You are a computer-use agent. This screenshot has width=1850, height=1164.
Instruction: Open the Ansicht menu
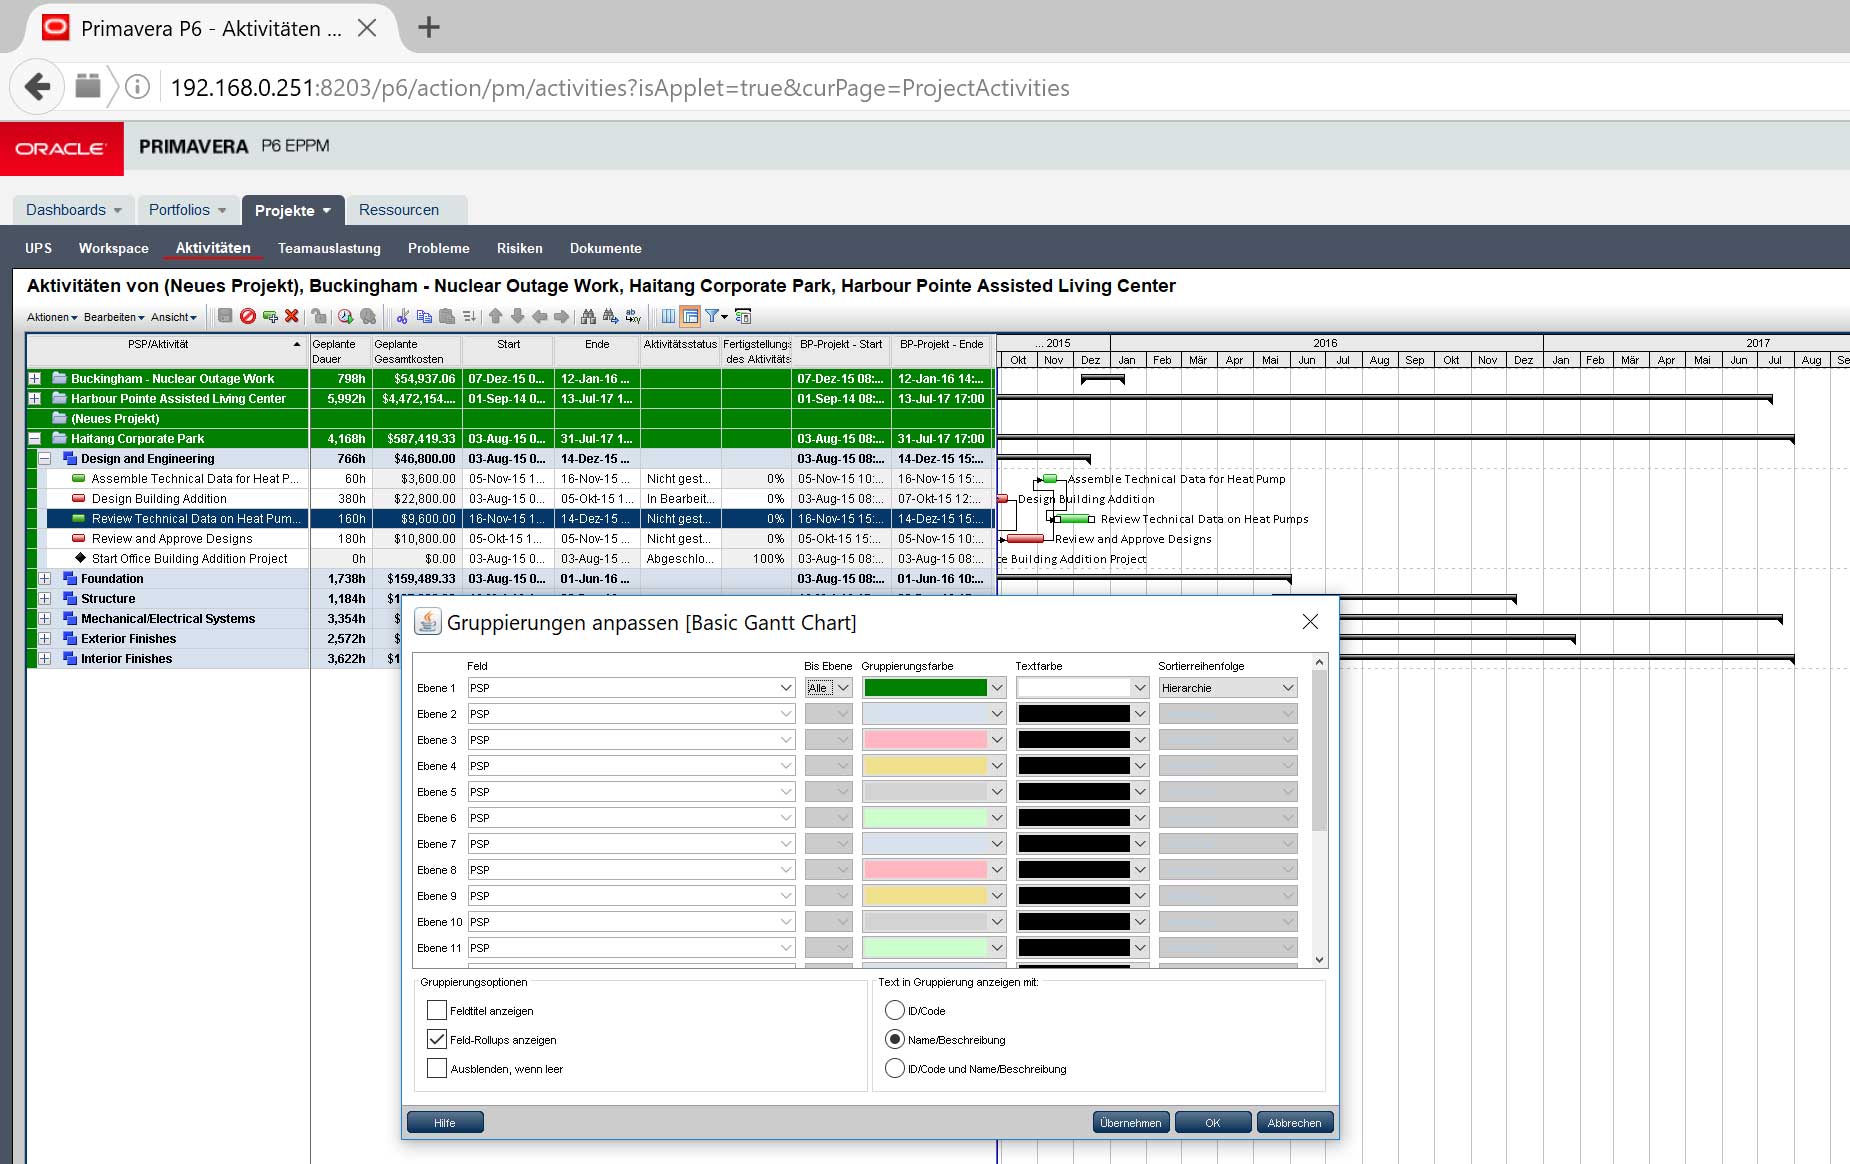point(174,317)
